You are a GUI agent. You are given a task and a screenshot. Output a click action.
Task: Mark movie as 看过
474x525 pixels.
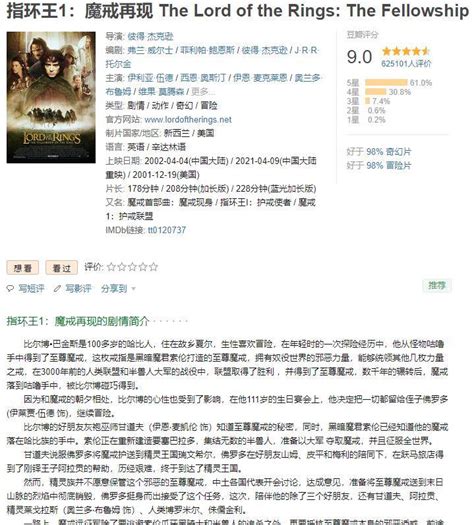pos(62,268)
